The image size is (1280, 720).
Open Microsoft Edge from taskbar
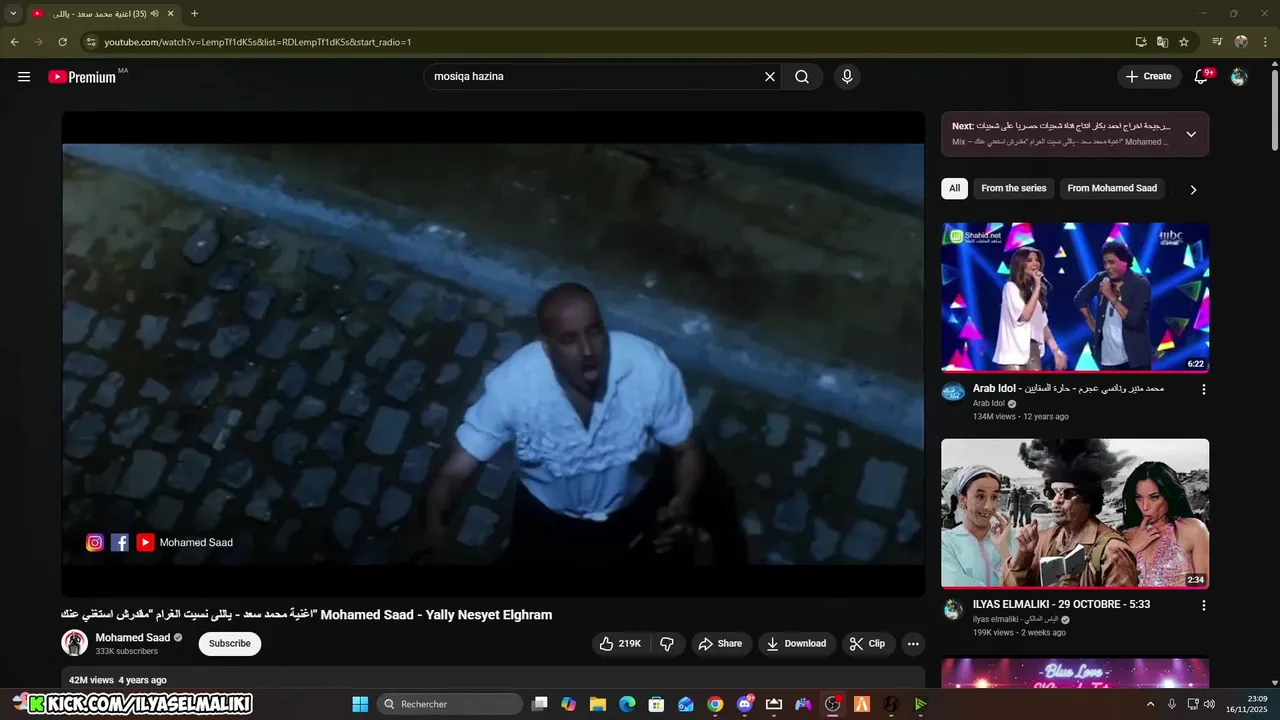tap(627, 704)
